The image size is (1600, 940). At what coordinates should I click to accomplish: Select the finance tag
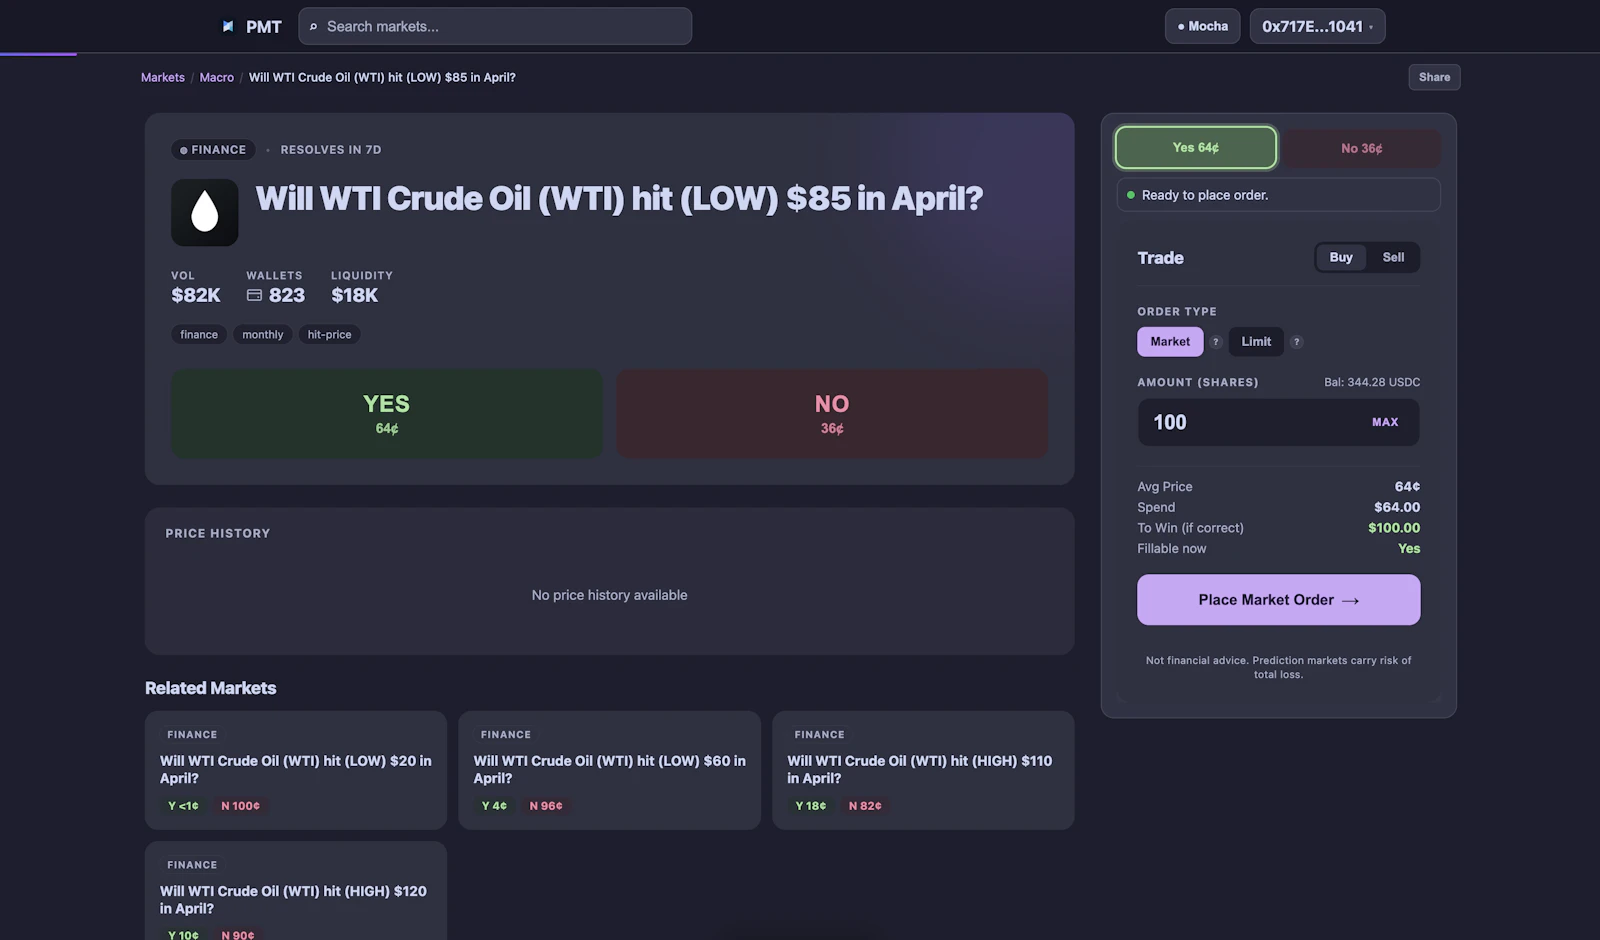(199, 335)
